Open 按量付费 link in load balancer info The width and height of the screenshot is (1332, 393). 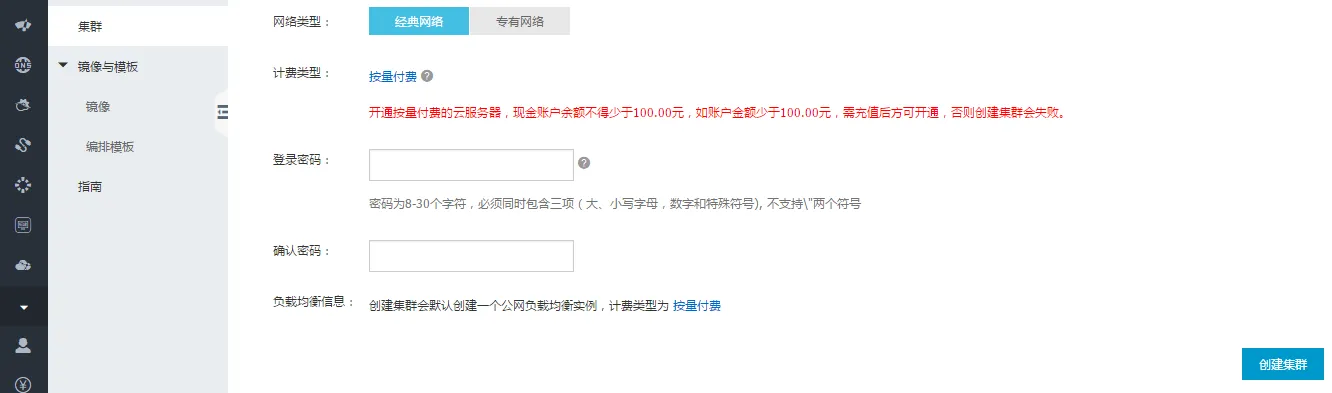coord(697,306)
